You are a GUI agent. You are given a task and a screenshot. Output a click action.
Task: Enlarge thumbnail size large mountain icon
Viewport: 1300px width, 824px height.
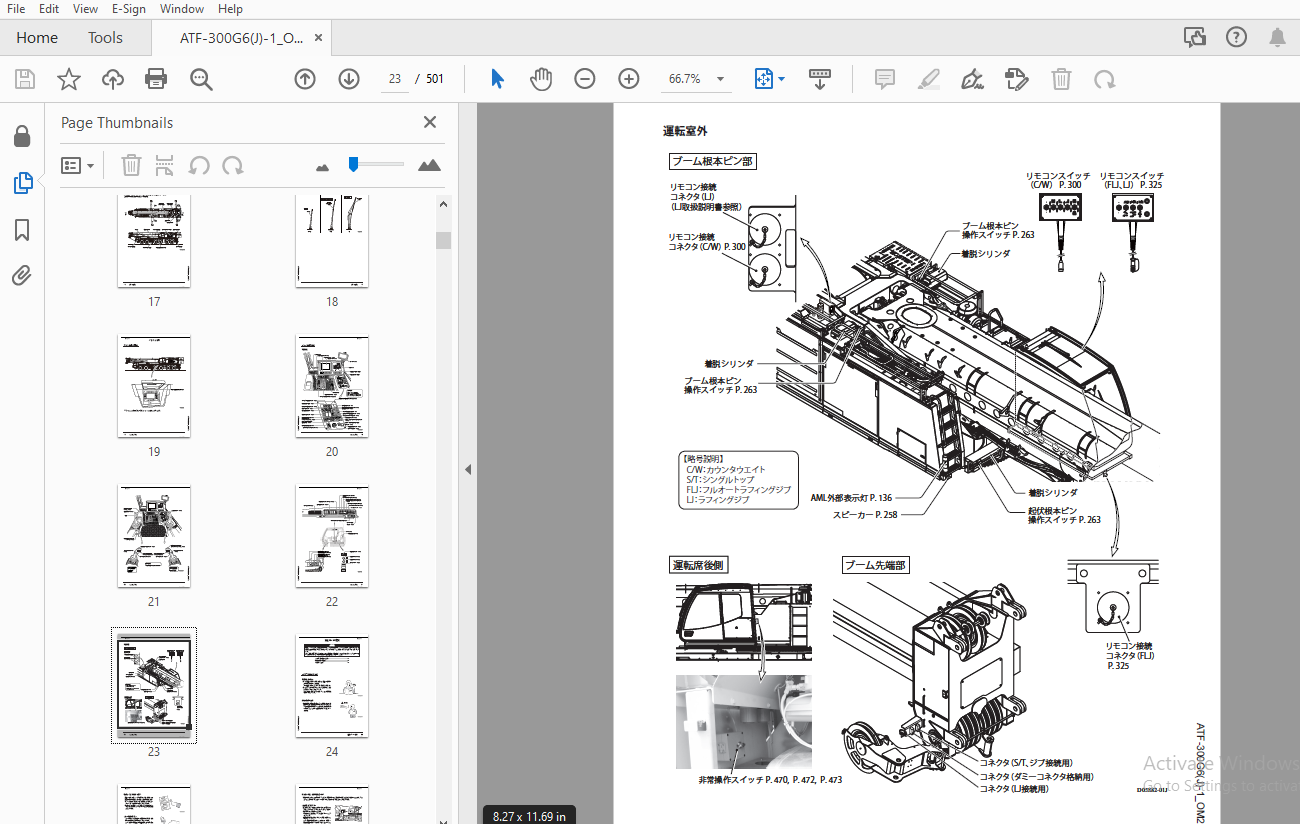pos(430,165)
